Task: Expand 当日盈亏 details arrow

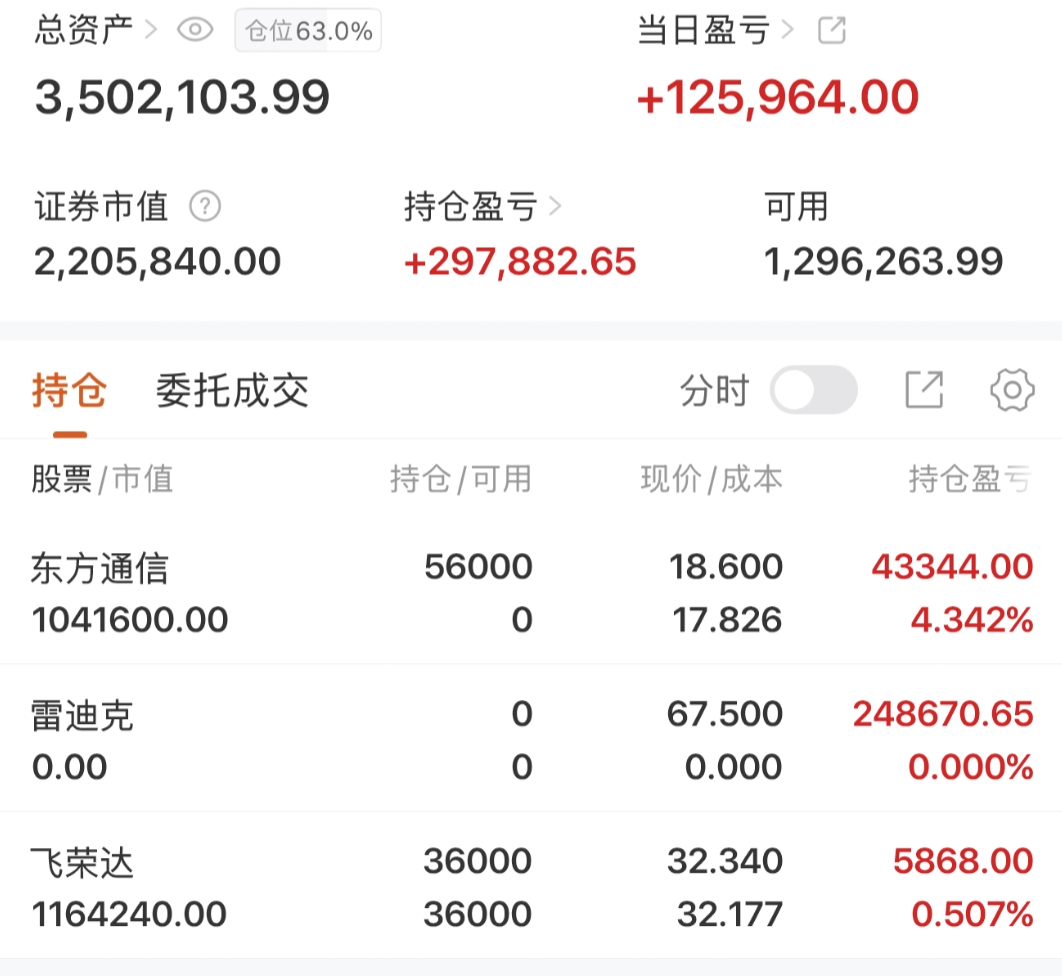Action: [x=788, y=30]
